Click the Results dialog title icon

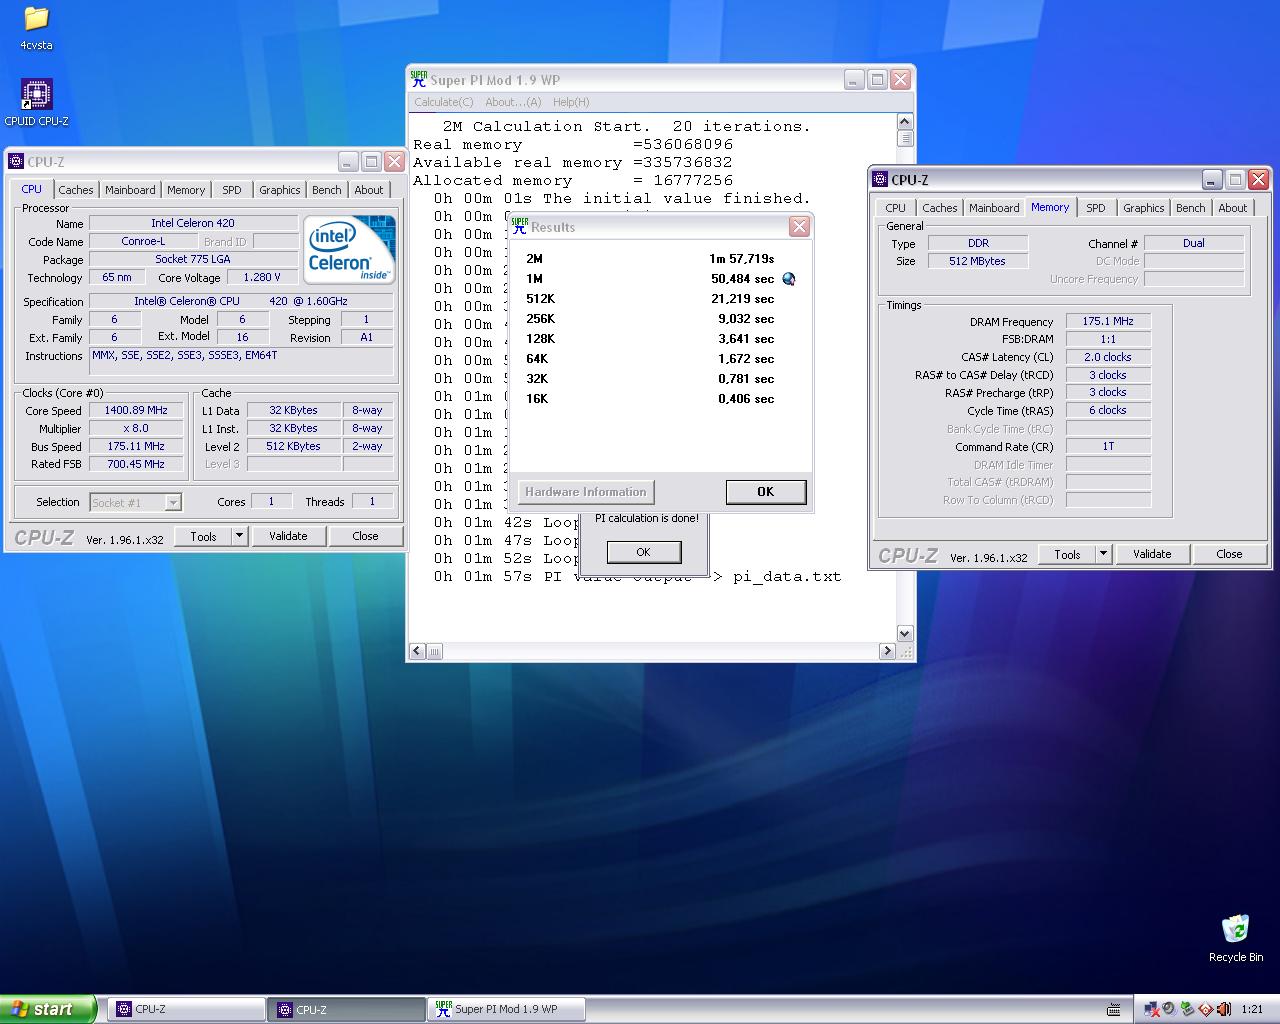point(520,227)
